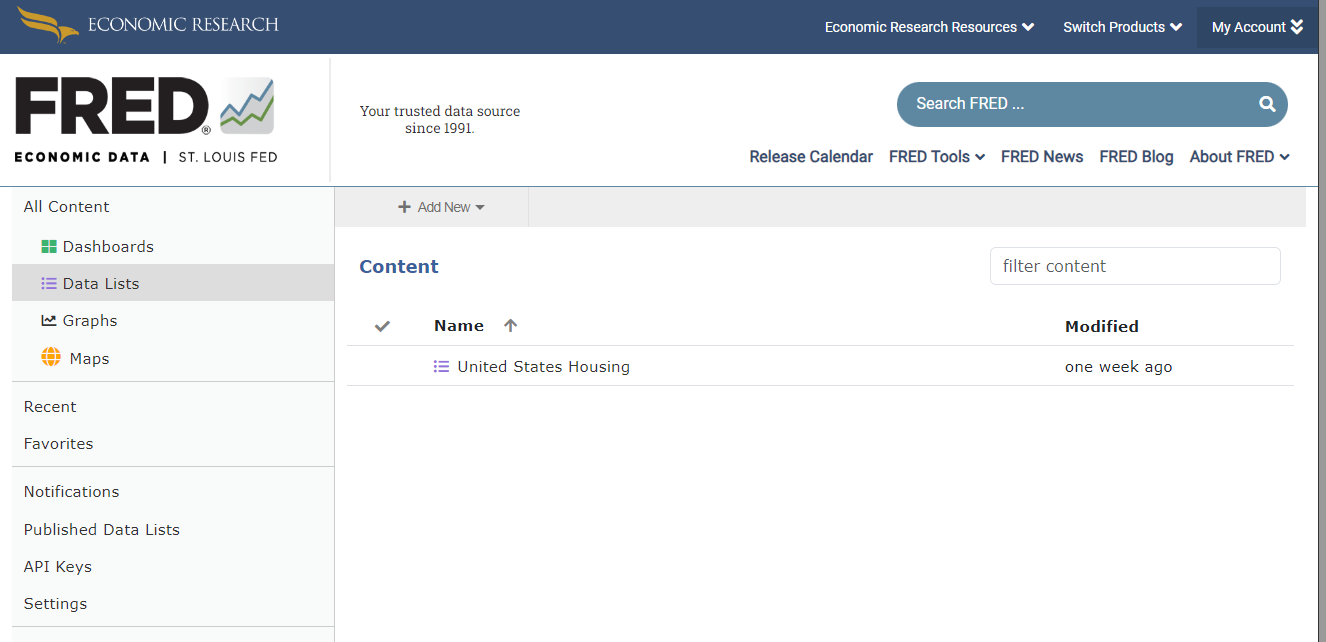The height and width of the screenshot is (642, 1326).
Task: Click the Modified column header
Action: click(x=1102, y=326)
